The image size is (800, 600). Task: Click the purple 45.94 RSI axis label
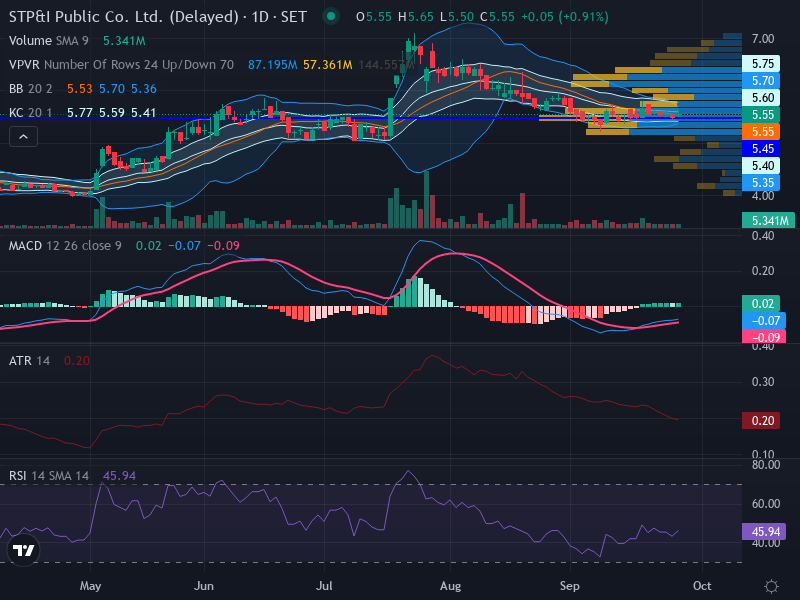point(764,532)
